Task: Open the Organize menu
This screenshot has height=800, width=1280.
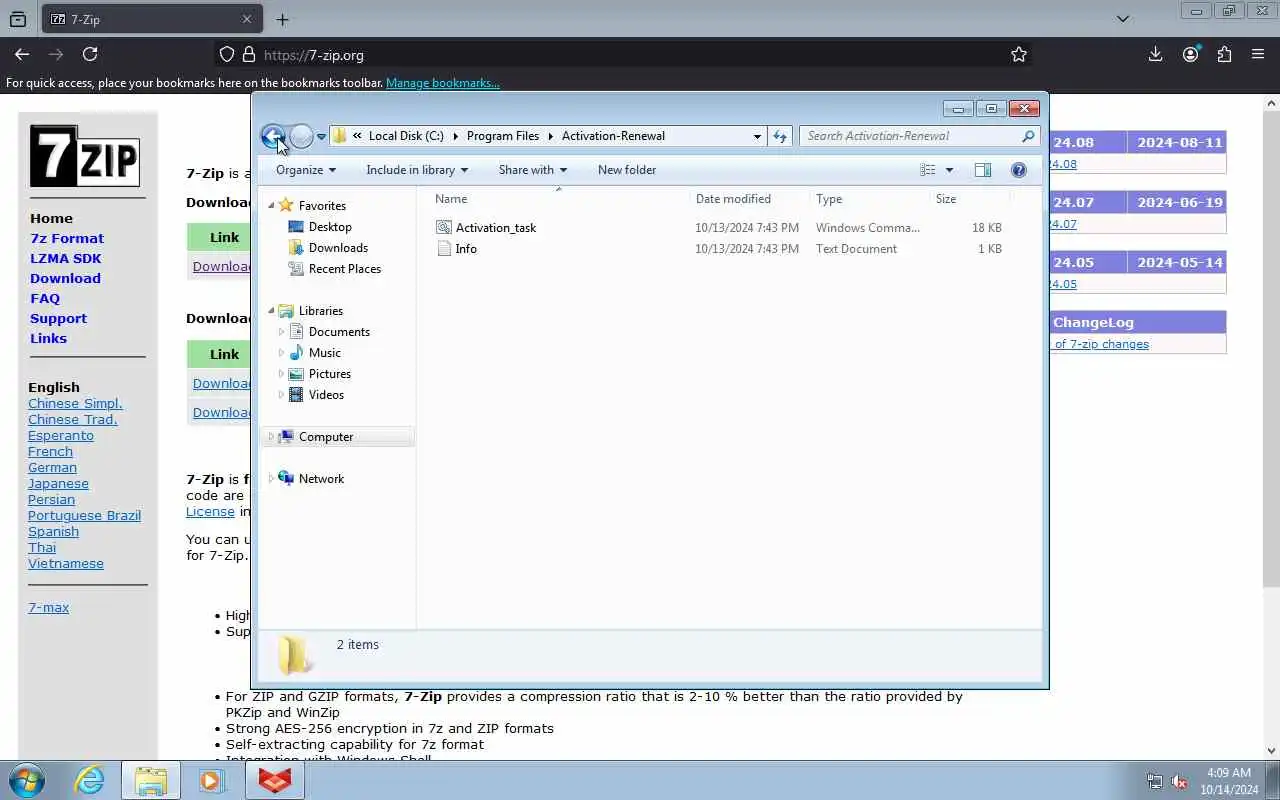Action: click(306, 170)
